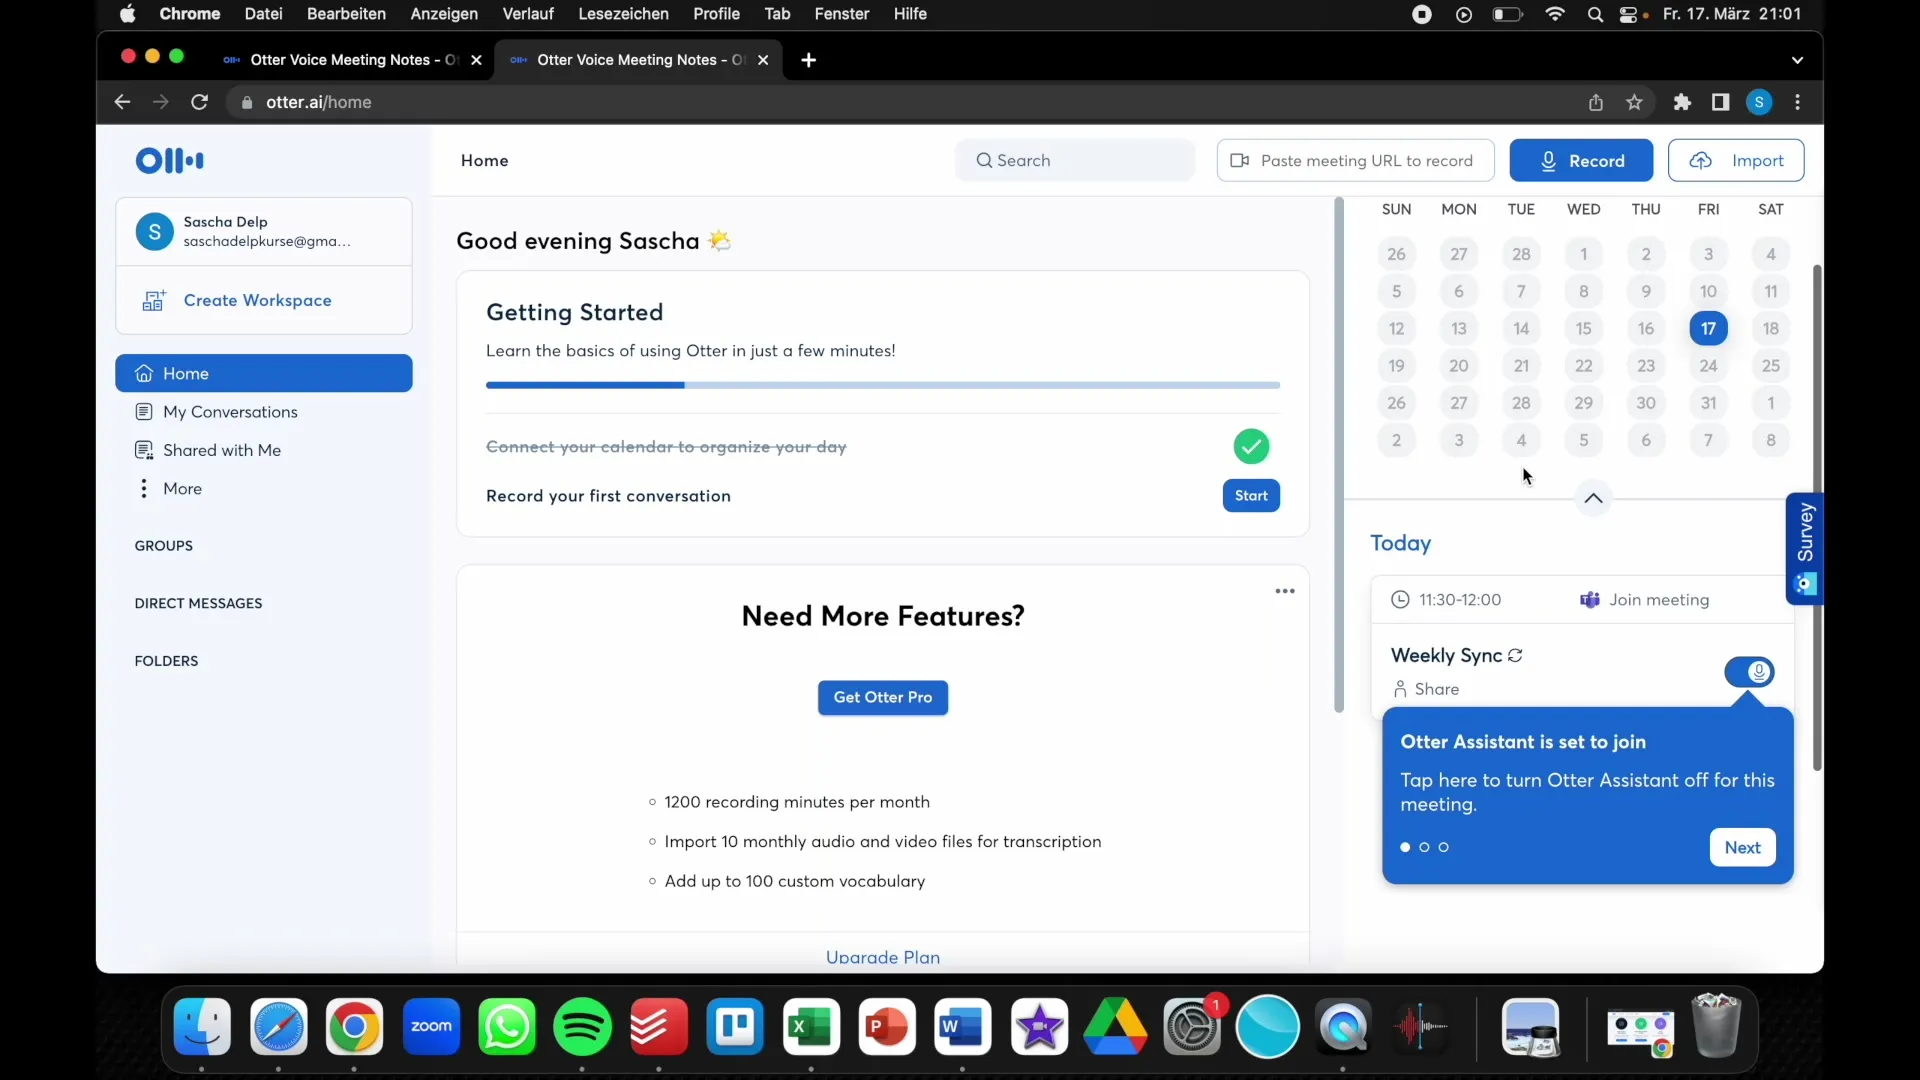
Task: Click the Getting Started progress bar
Action: tap(883, 385)
